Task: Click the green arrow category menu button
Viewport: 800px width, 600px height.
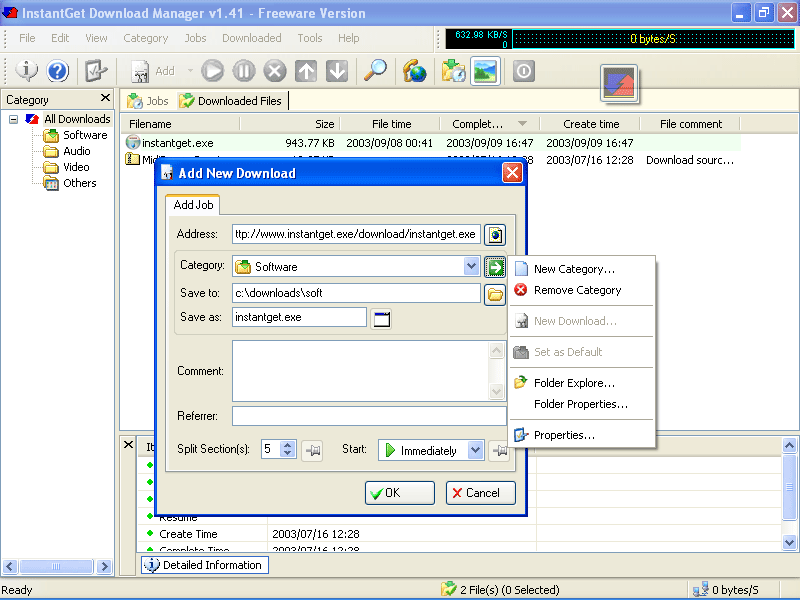Action: point(495,267)
